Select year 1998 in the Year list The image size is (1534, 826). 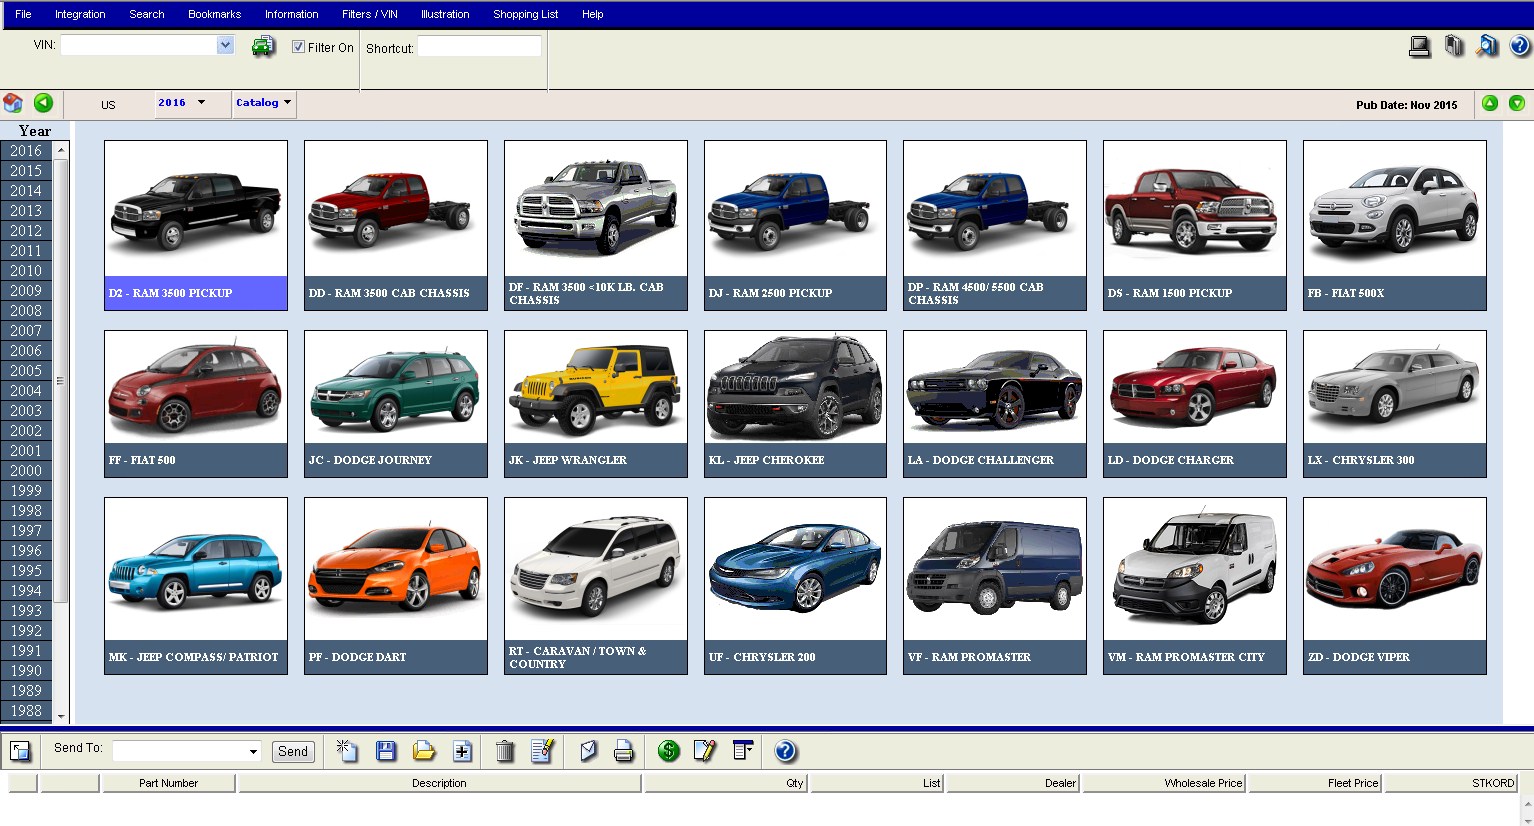click(26, 511)
